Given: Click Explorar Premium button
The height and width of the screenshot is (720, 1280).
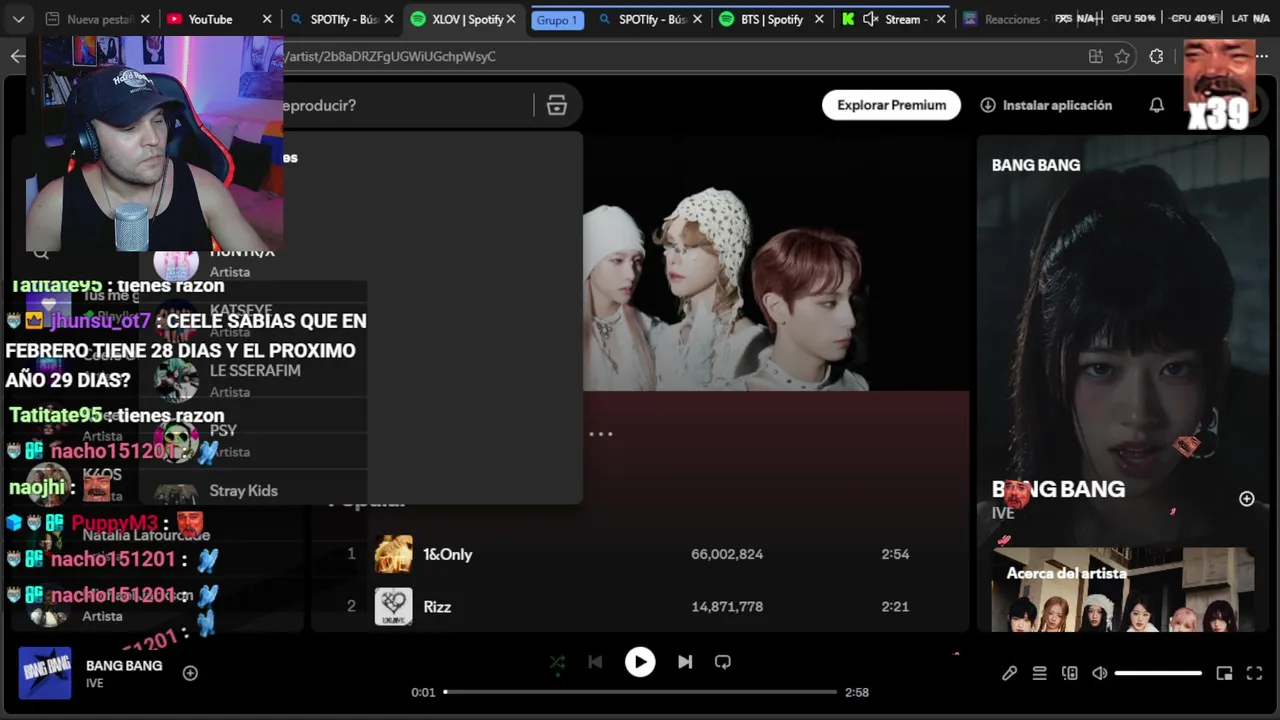Looking at the screenshot, I should (x=891, y=105).
